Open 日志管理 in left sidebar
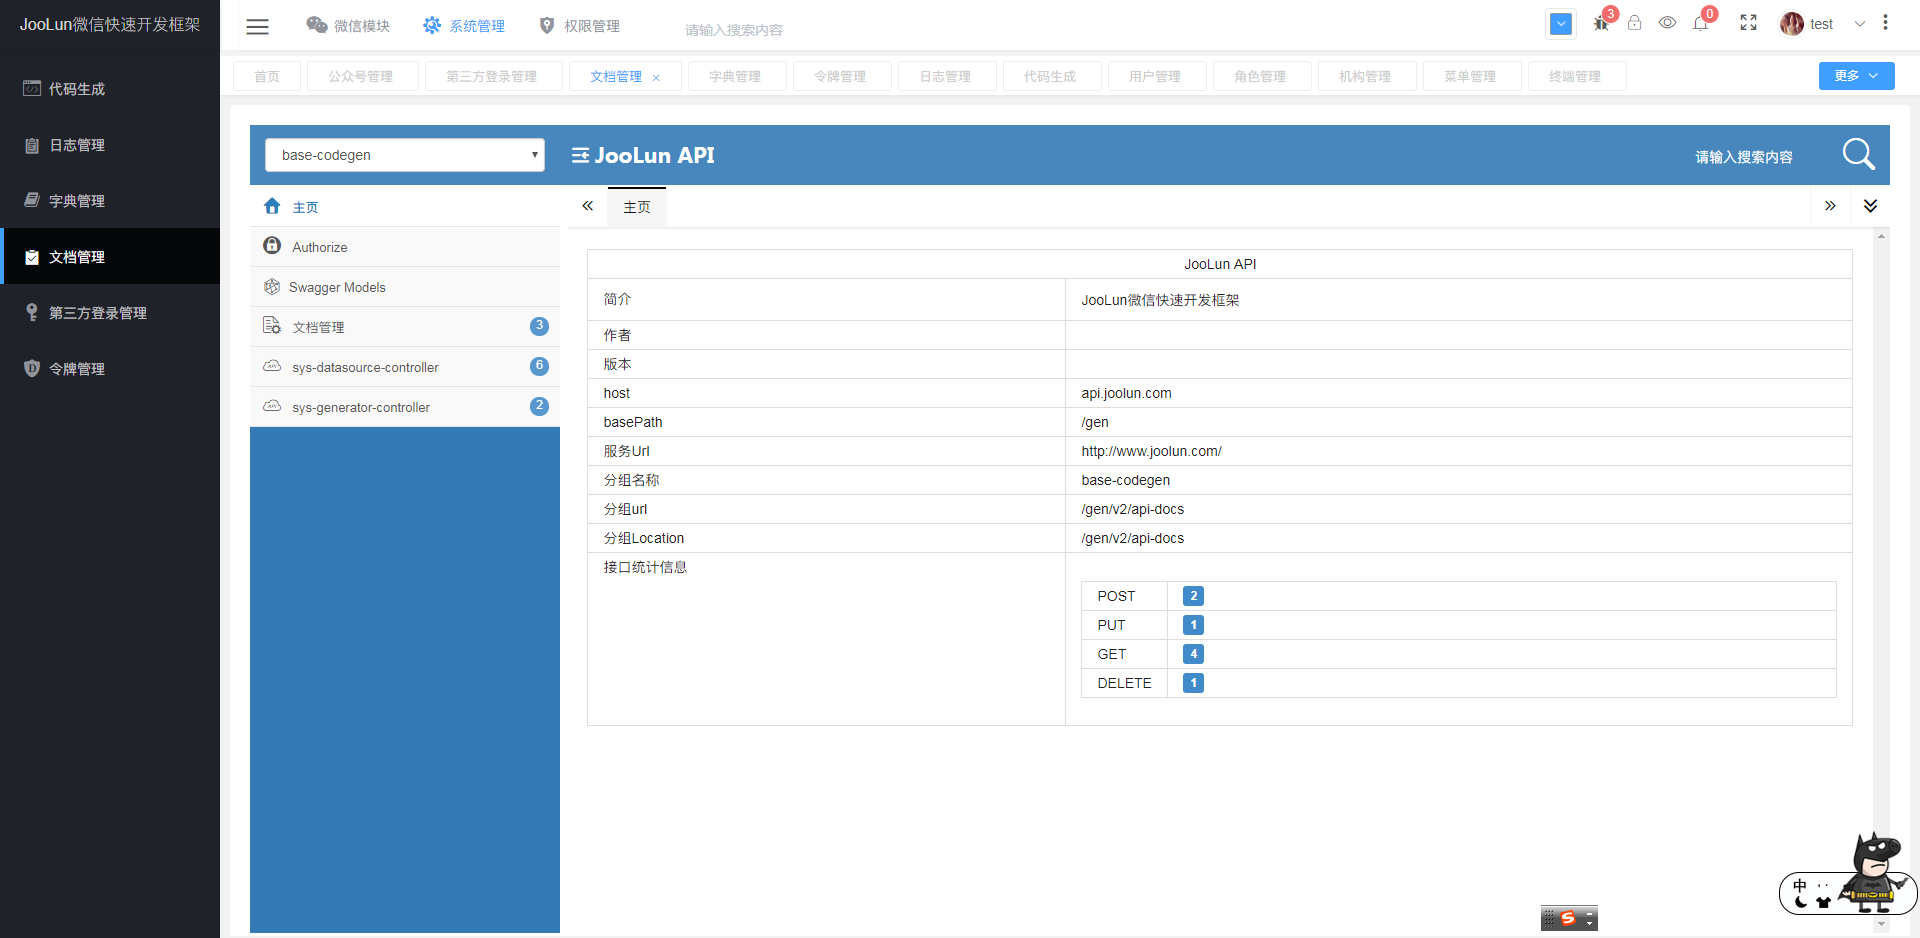The width and height of the screenshot is (1920, 938). click(110, 145)
